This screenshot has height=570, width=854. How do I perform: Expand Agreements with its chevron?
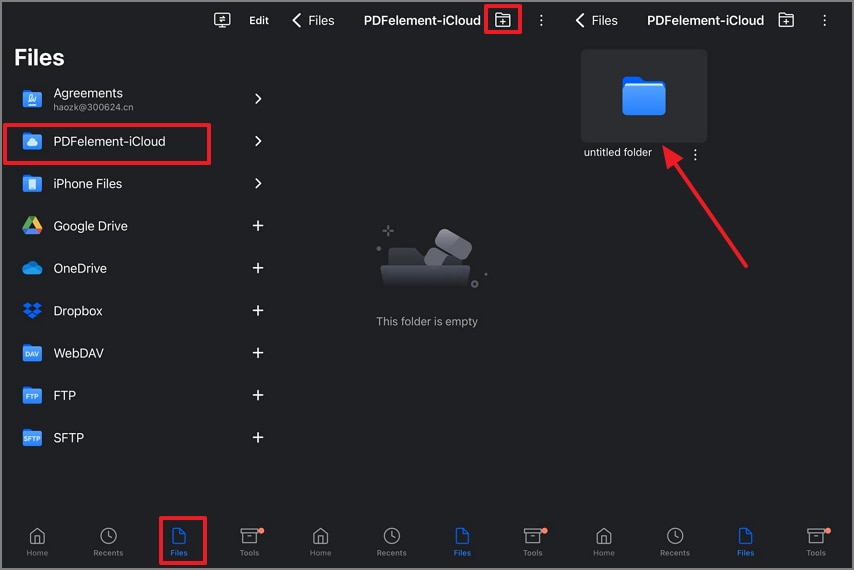coord(258,99)
